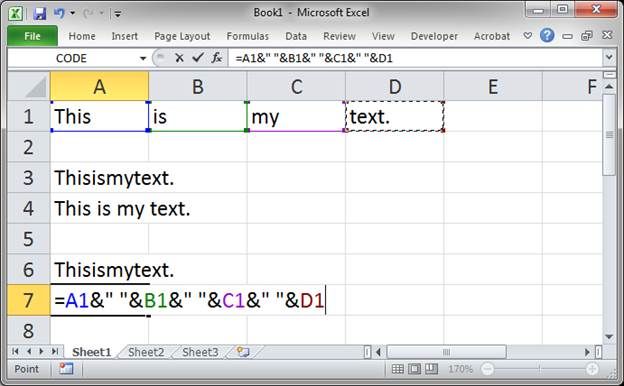624x386 pixels.
Task: Zoom out with the minus button
Action: coord(487,369)
